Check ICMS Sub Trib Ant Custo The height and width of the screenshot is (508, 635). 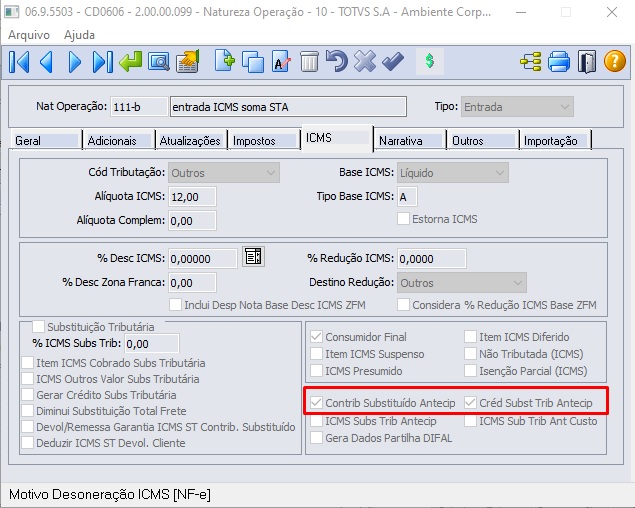(x=470, y=420)
